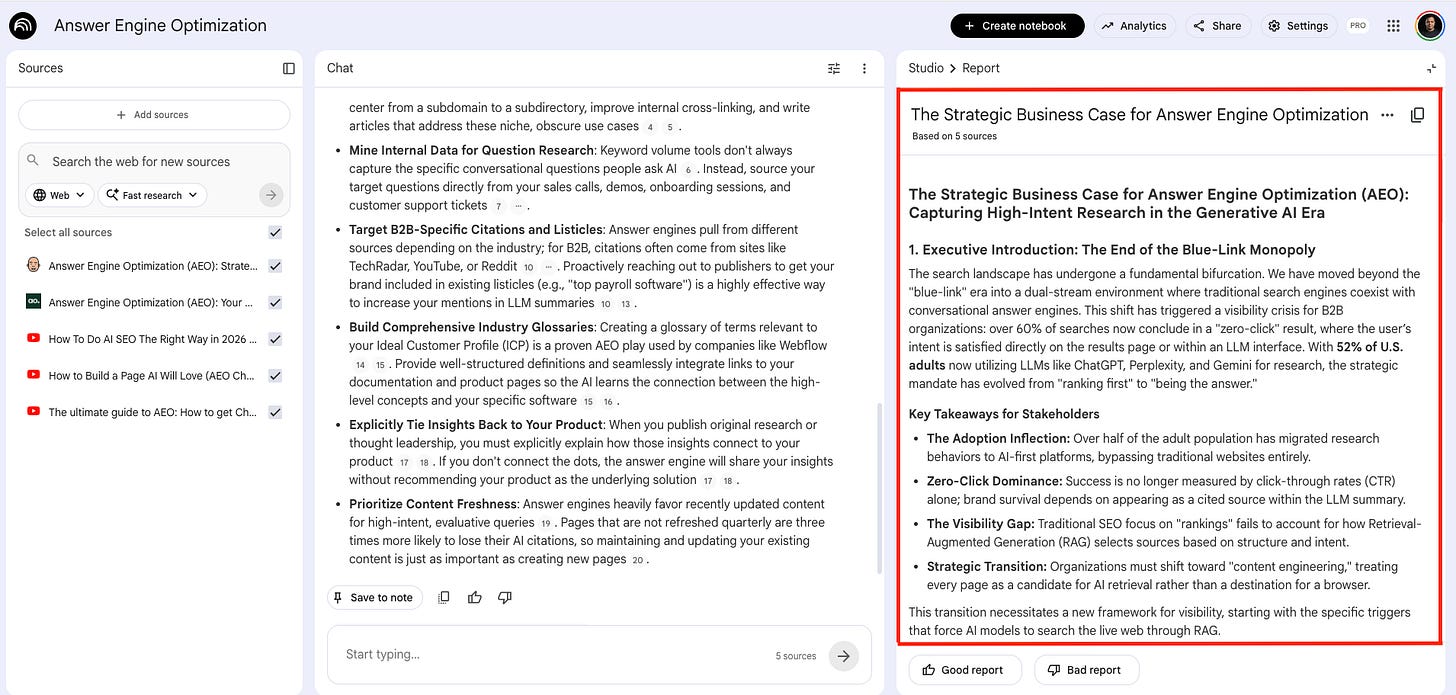
Task: Uncheck 'The ultimate guide to AEO' checkbox
Action: (x=275, y=412)
